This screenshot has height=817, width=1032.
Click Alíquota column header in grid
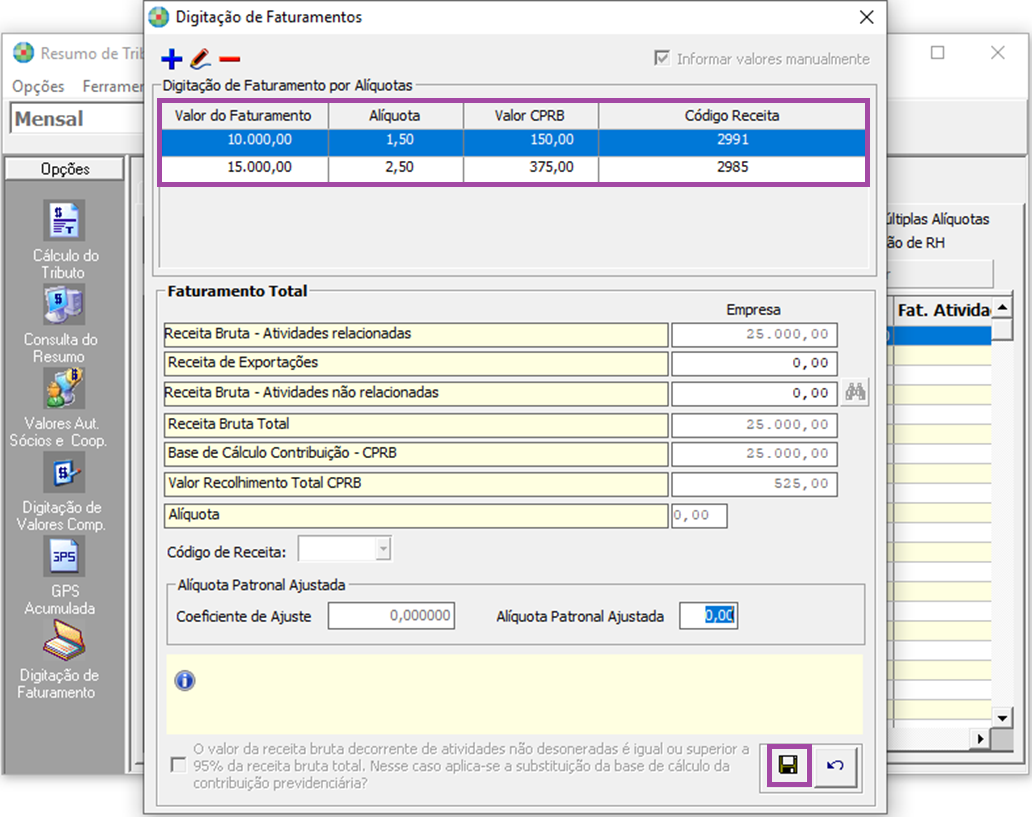tap(396, 116)
